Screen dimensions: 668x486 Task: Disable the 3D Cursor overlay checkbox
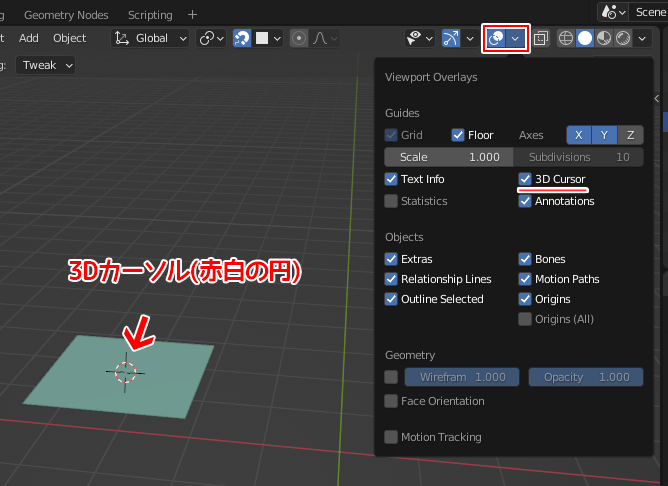525,179
